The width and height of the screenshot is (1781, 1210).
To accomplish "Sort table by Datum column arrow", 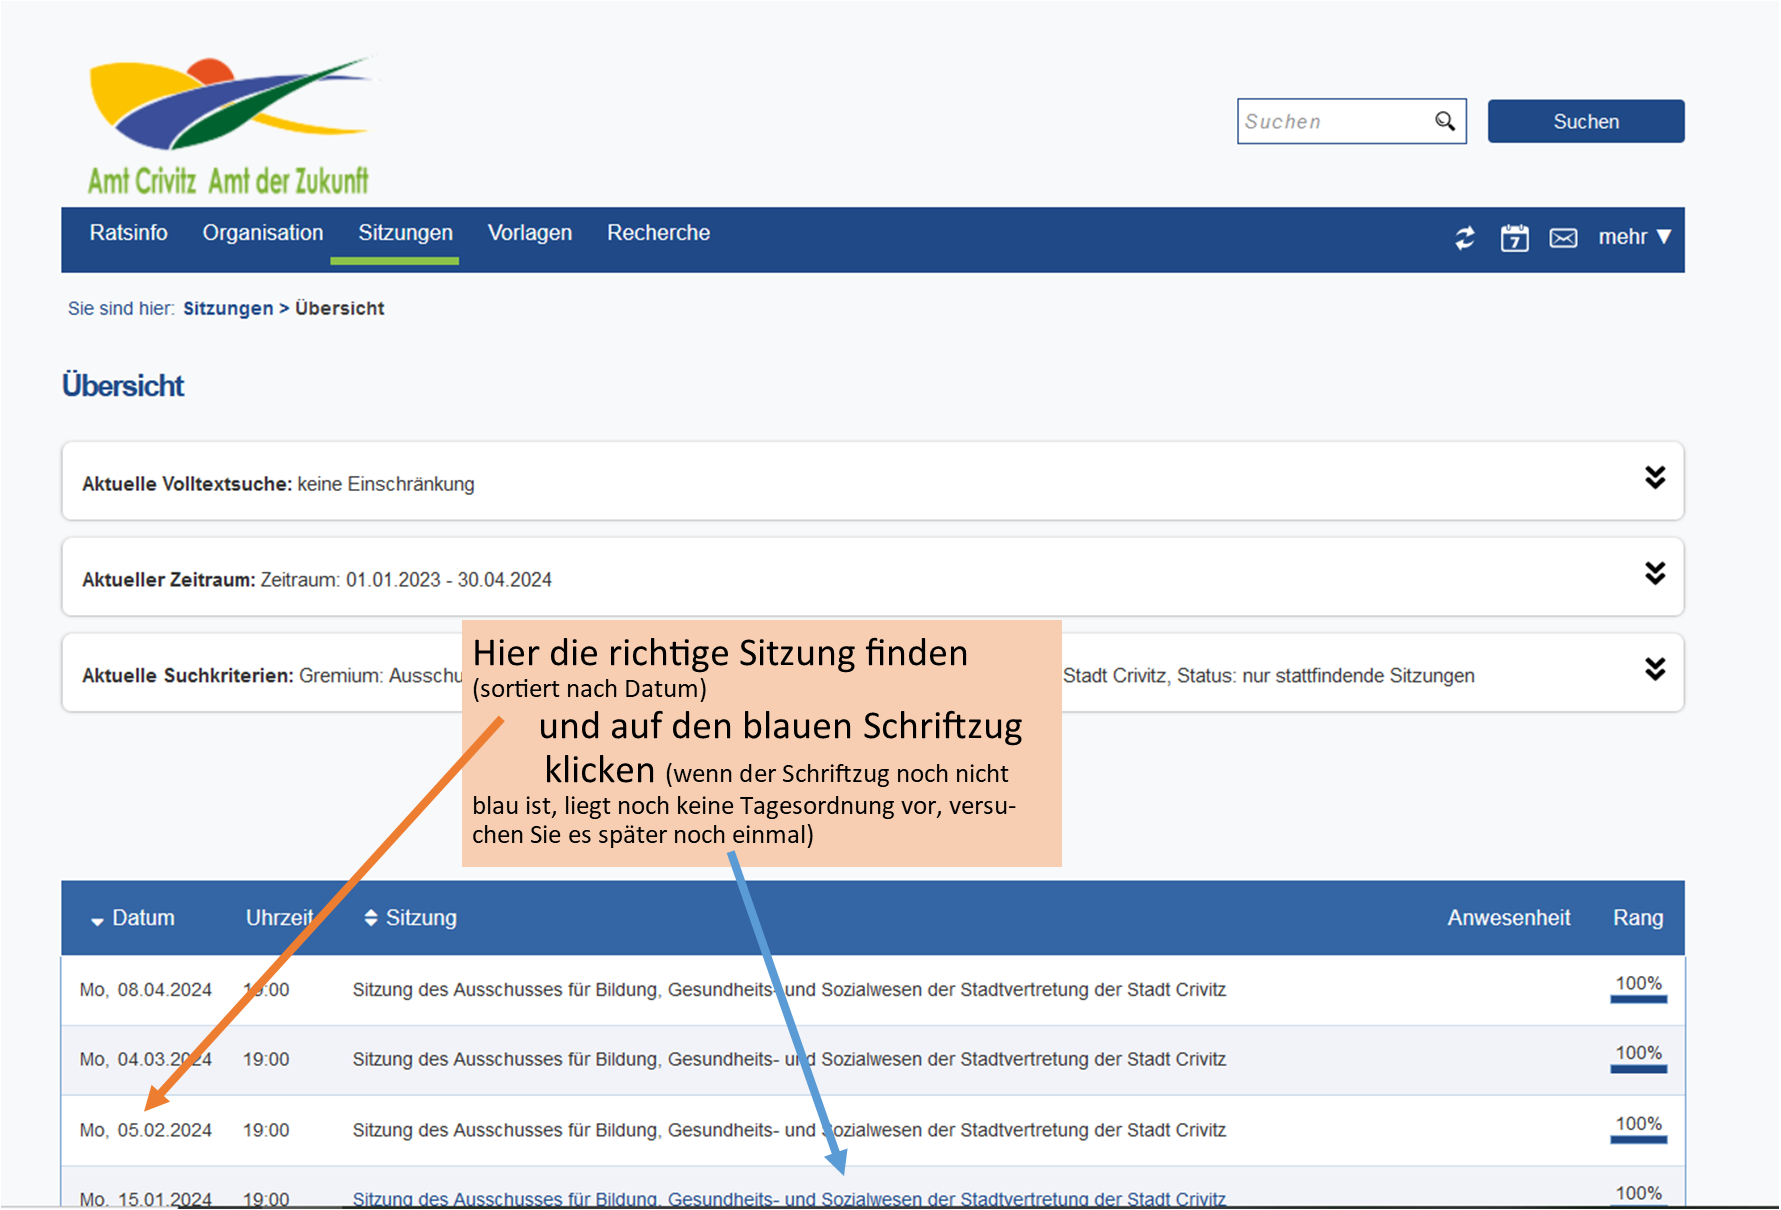I will click(x=97, y=920).
